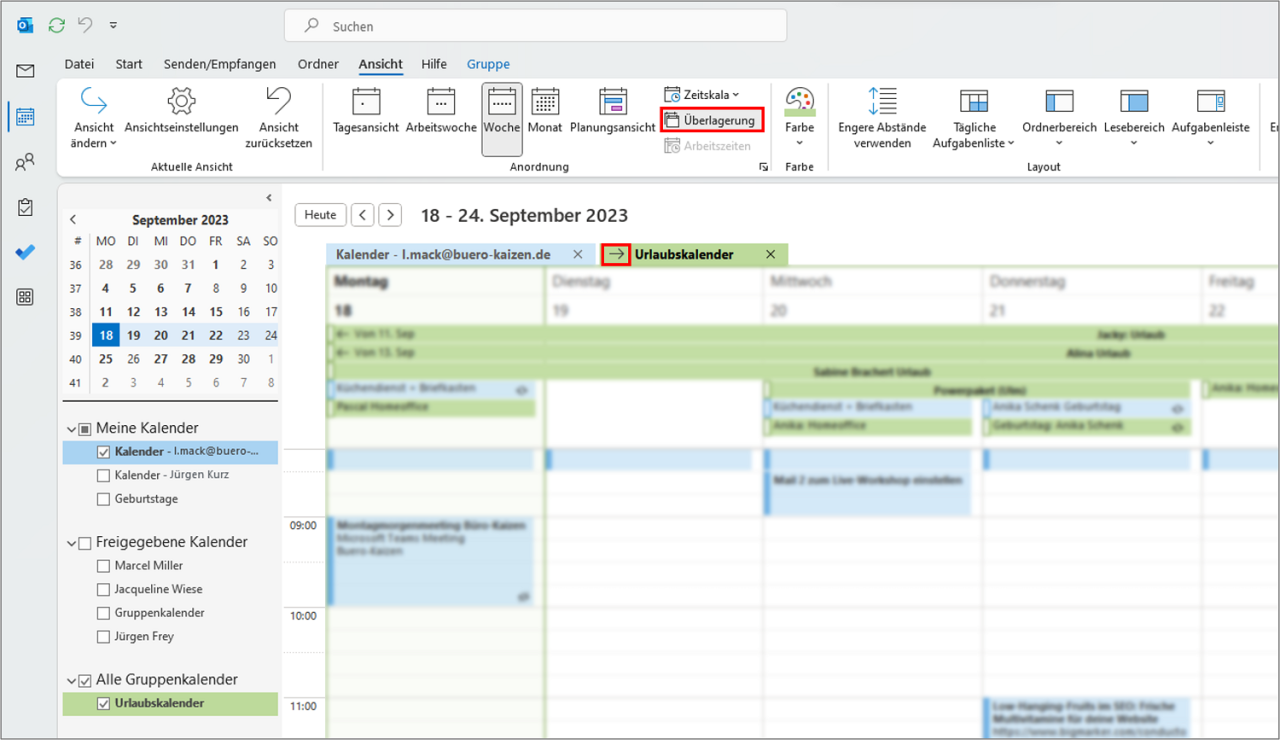Select September 25 in mini calendar
The image size is (1280, 740).
pos(105,359)
